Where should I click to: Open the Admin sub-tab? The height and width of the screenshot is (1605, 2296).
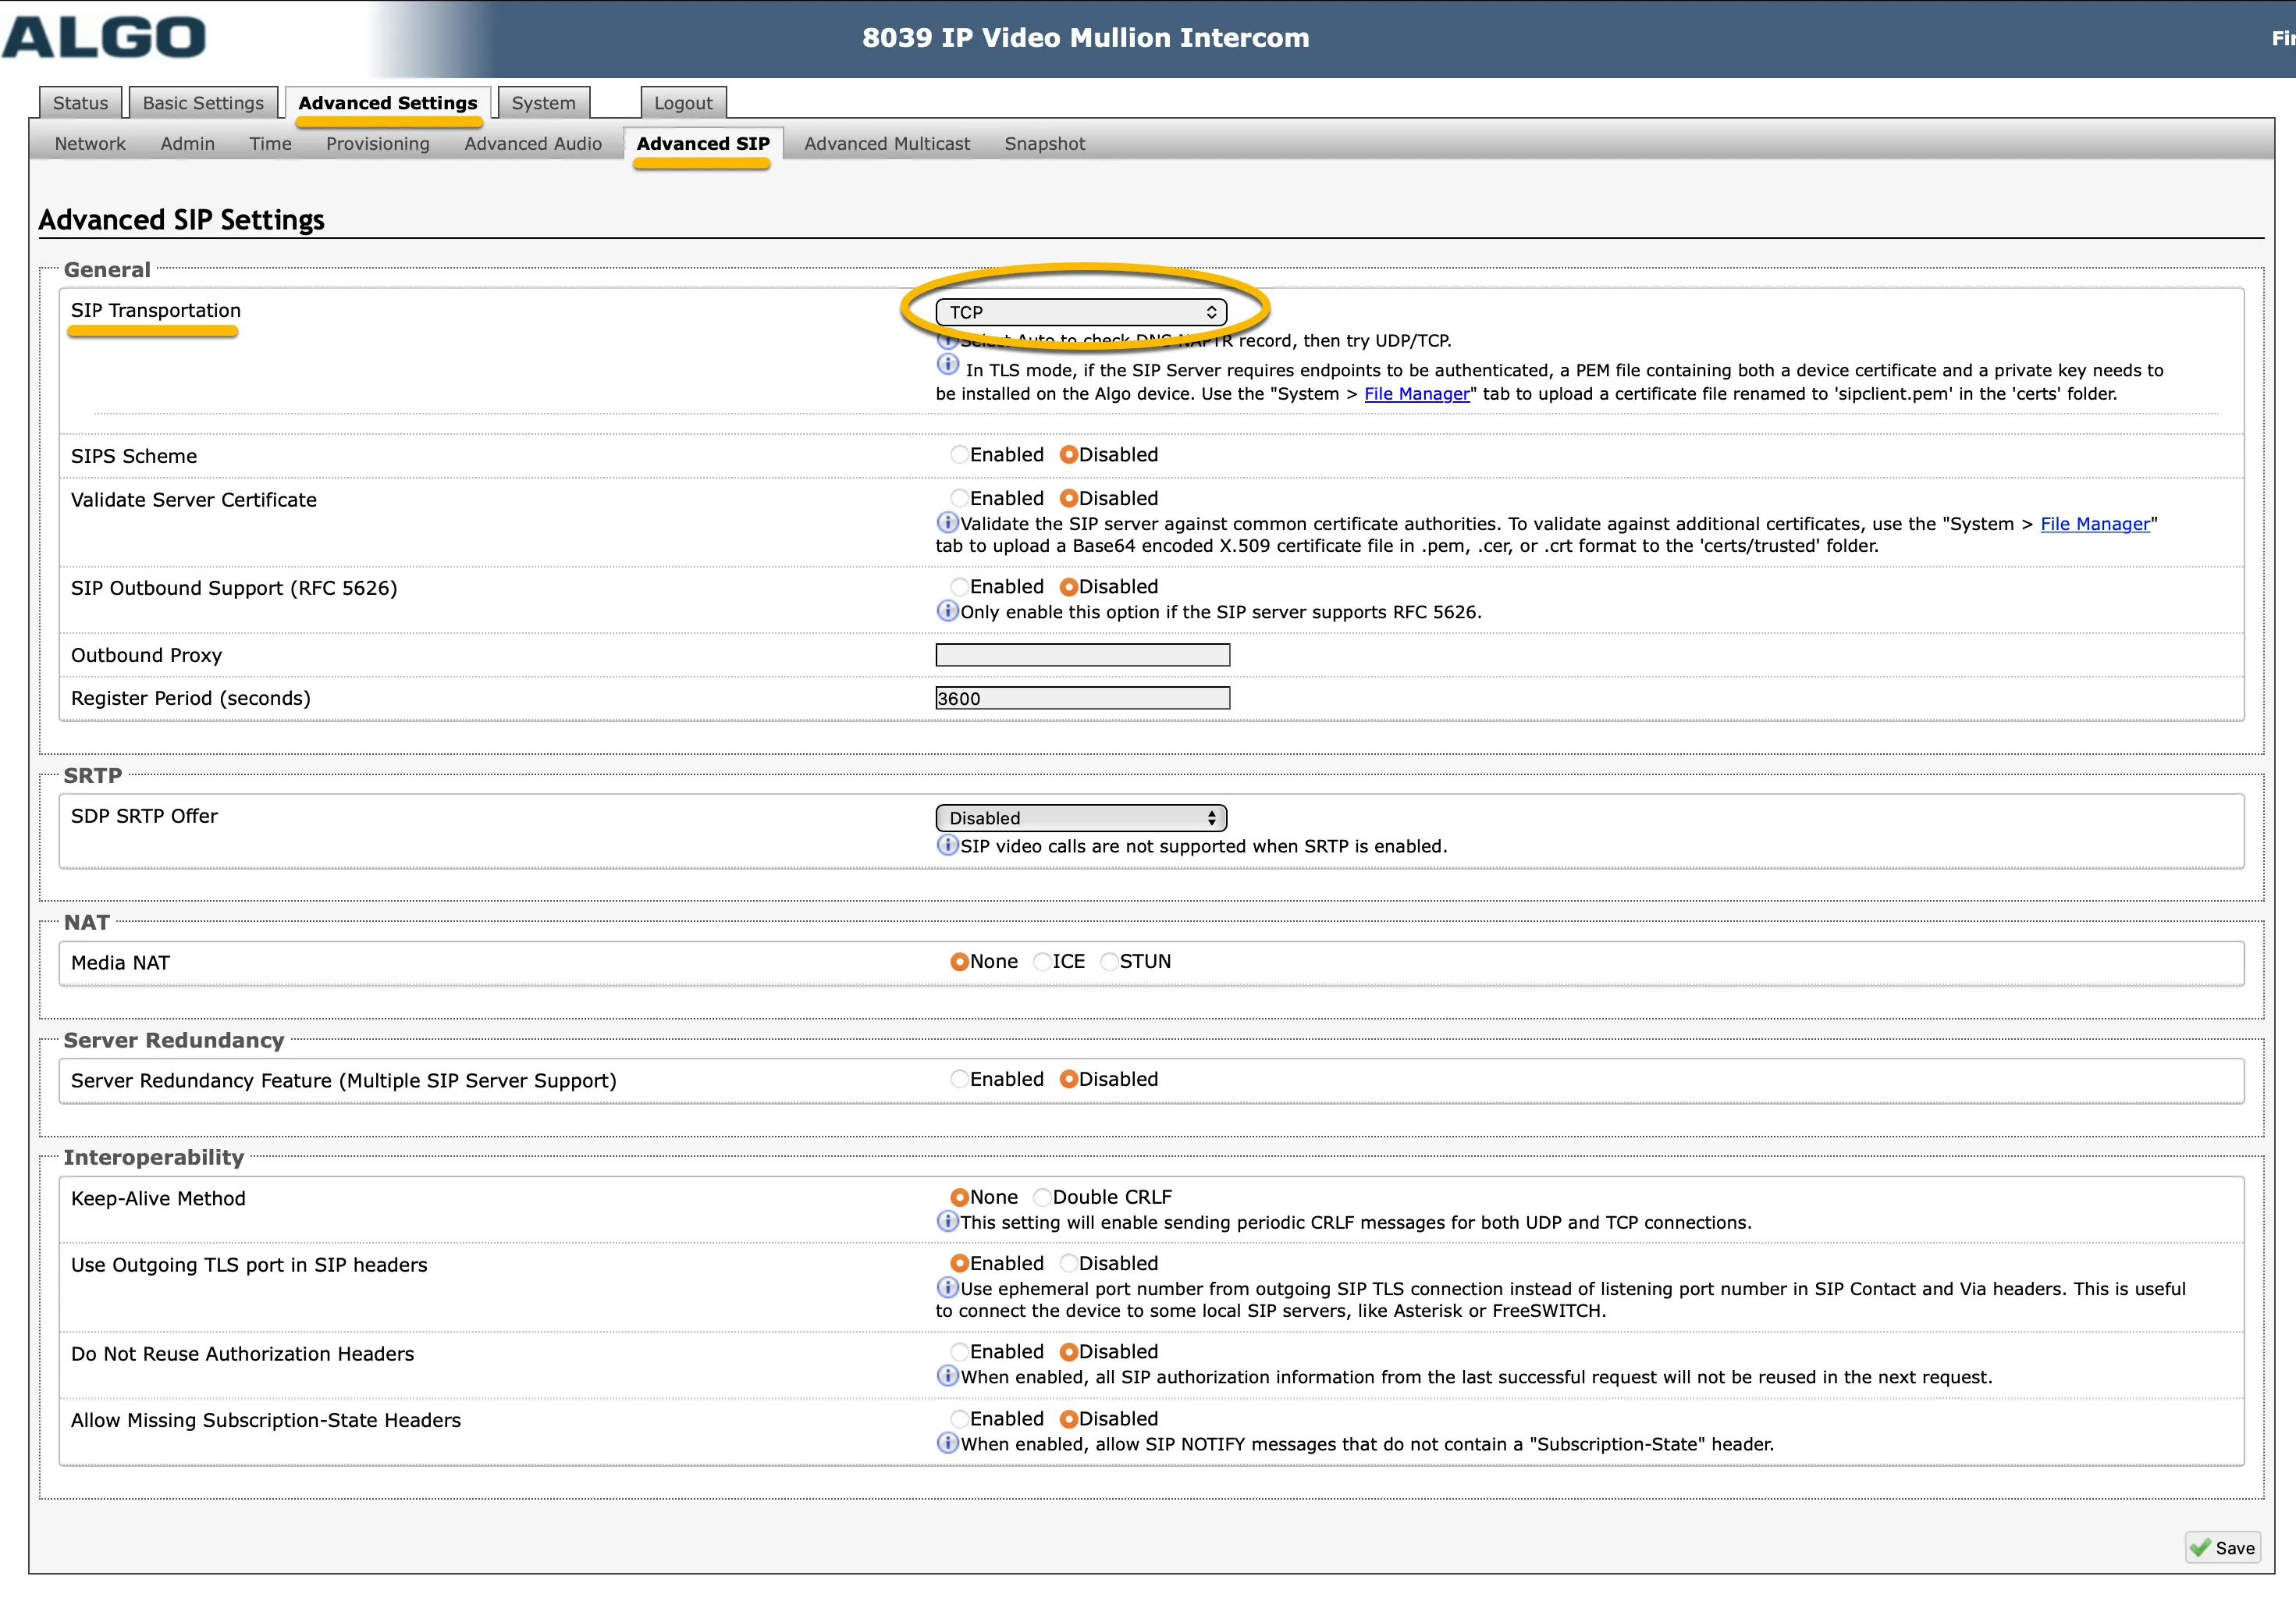tap(188, 144)
